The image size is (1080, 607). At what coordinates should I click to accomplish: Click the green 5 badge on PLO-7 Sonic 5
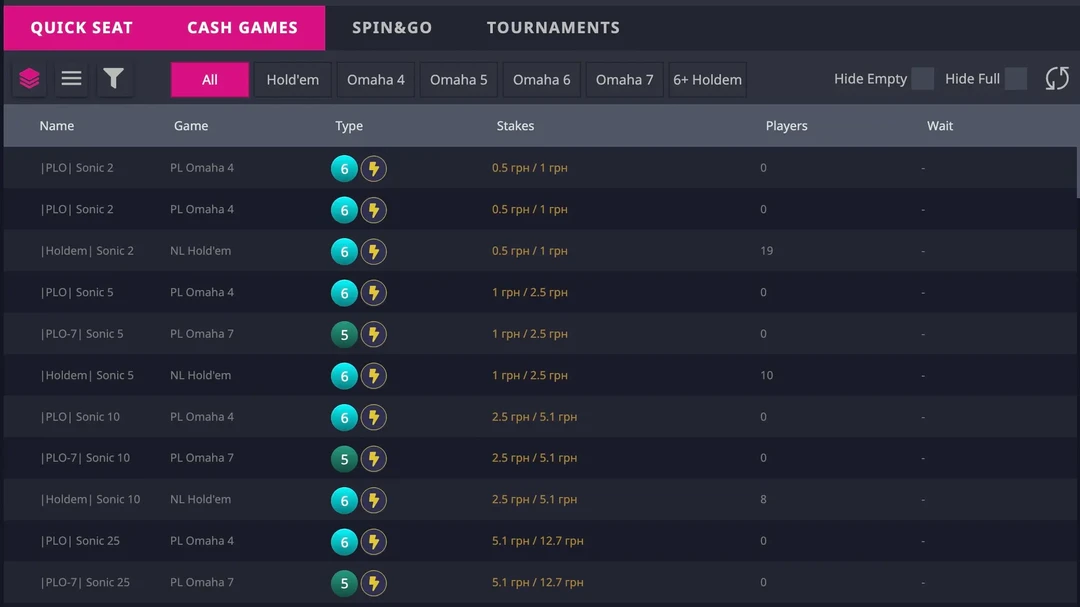point(344,335)
